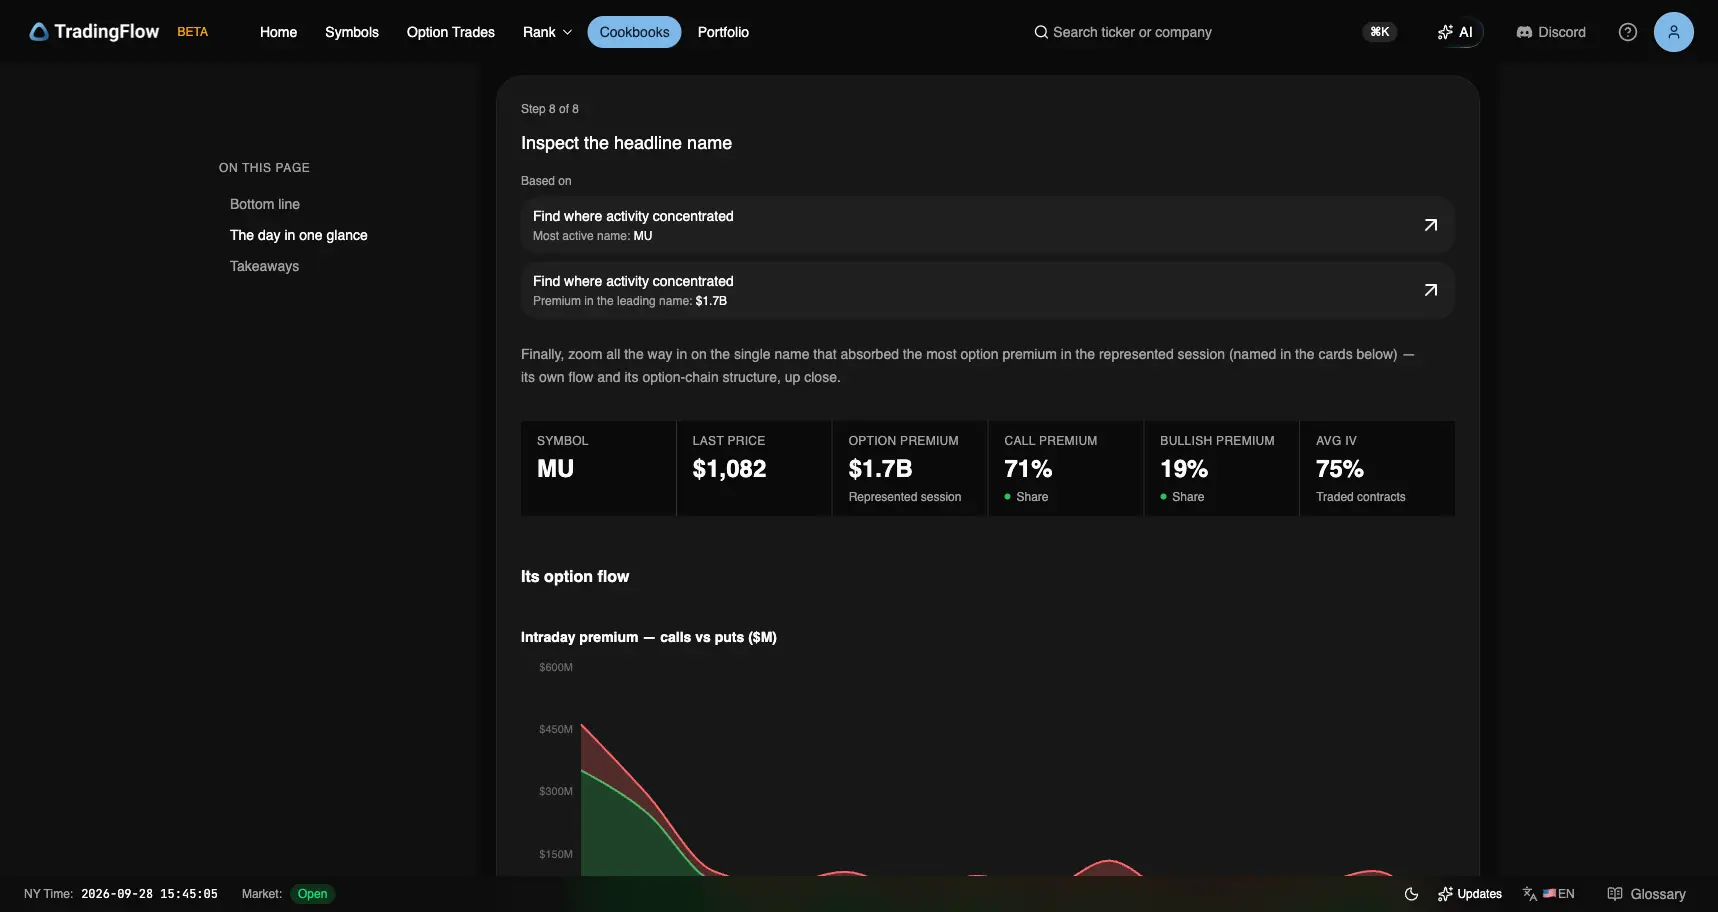The height and width of the screenshot is (912, 1718).
Task: Click the 'Step 8 of 8' label
Action: pos(550,109)
